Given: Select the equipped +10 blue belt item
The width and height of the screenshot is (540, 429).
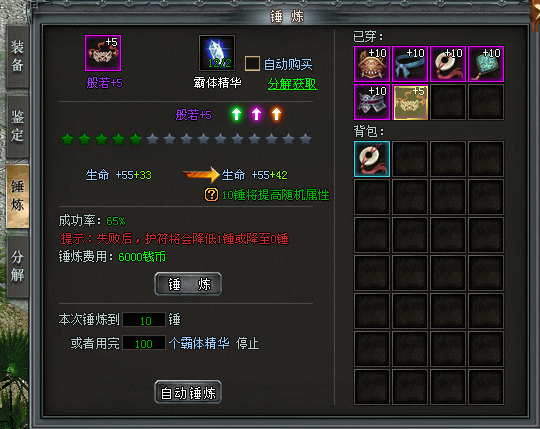Looking at the screenshot, I should tap(410, 64).
